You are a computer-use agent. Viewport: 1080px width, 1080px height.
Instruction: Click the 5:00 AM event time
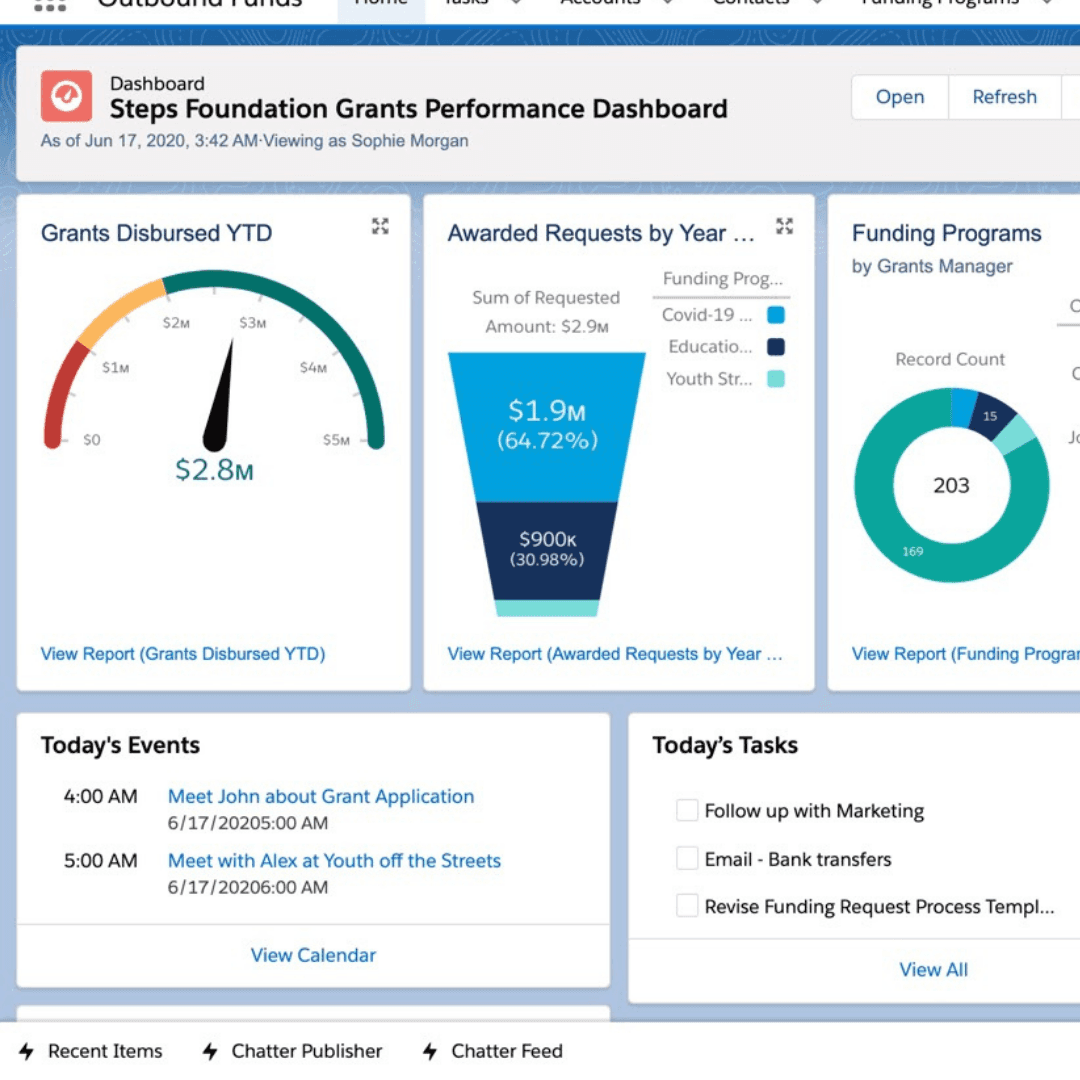101,860
